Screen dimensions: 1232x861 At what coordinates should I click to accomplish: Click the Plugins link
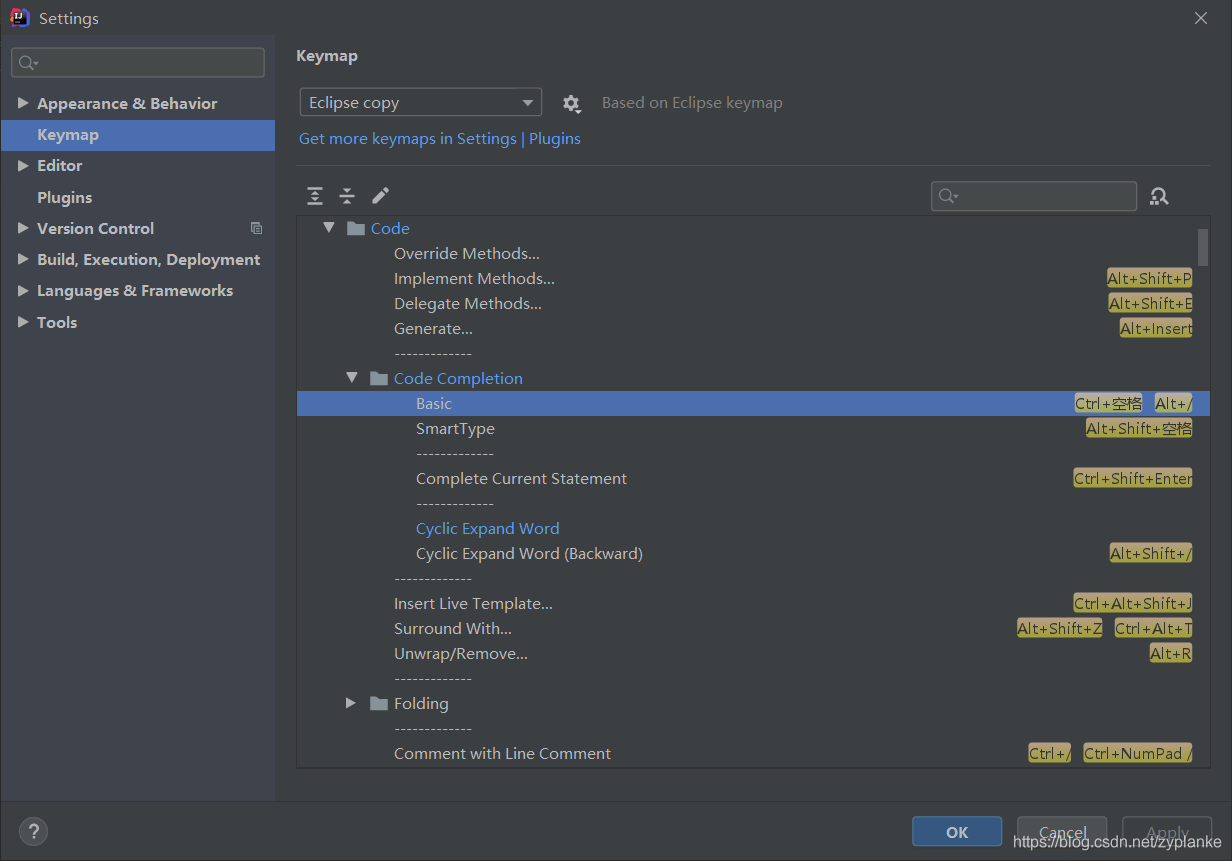coord(554,138)
